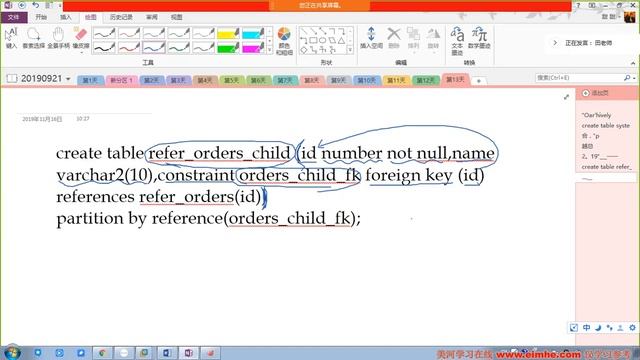The image size is (640, 360).
Task: Click Add Page button
Action: pyautogui.click(x=596, y=93)
